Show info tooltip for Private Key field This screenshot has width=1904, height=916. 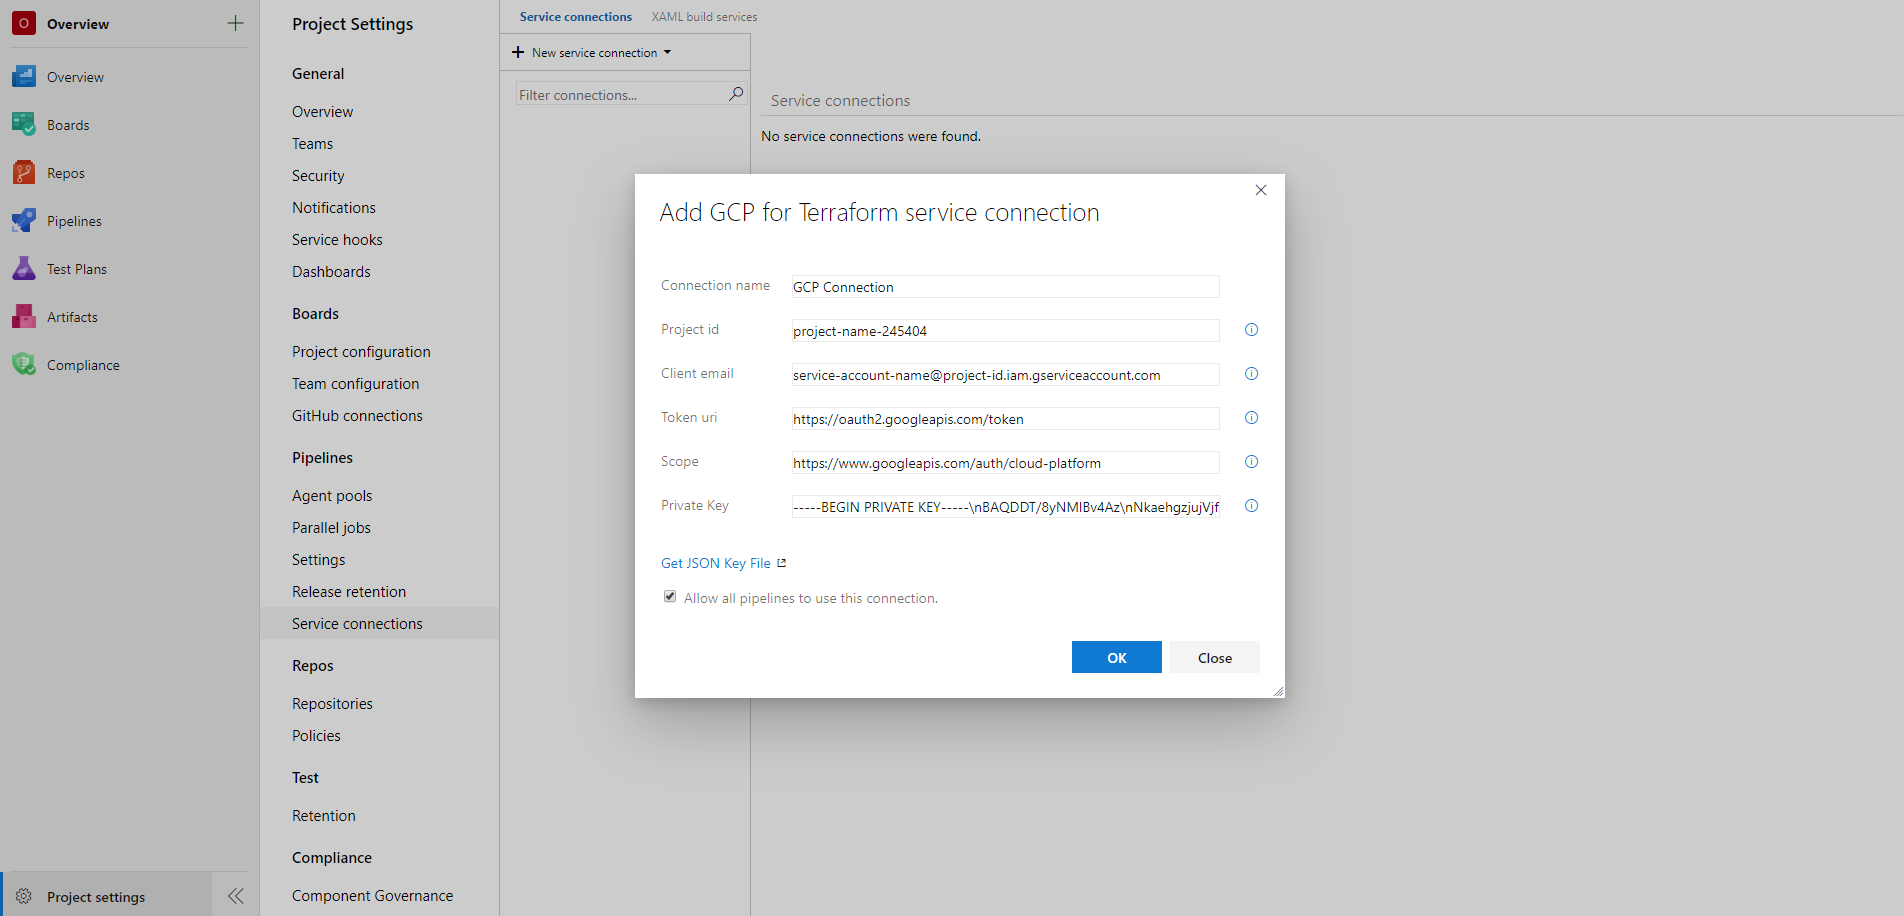1251,505
